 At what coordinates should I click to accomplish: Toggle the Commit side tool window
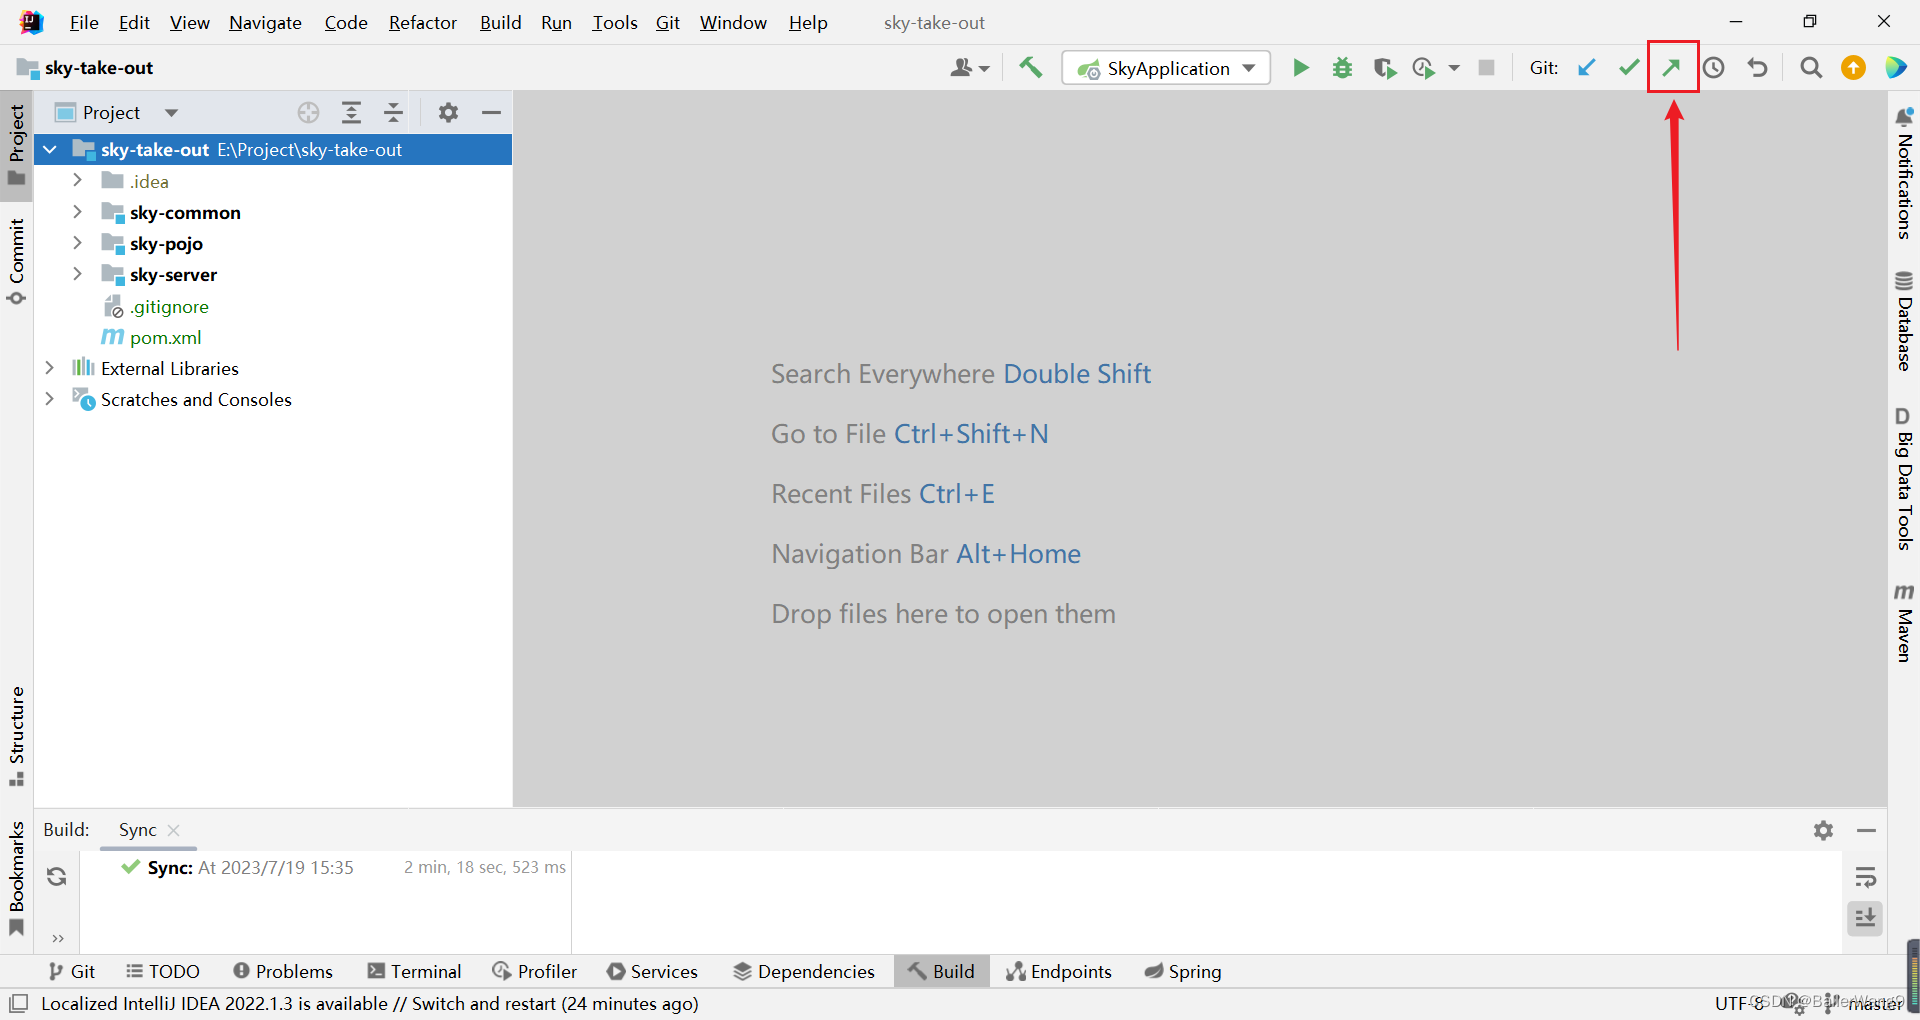click(16, 262)
